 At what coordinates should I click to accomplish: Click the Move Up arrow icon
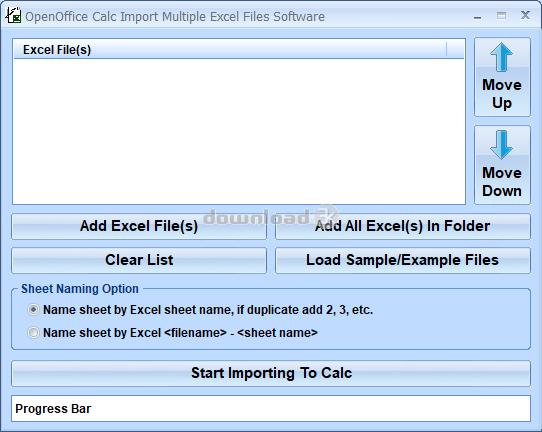[501, 57]
